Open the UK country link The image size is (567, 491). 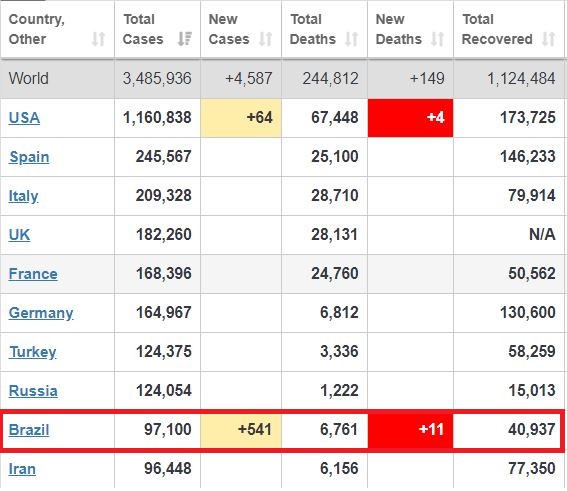19,235
